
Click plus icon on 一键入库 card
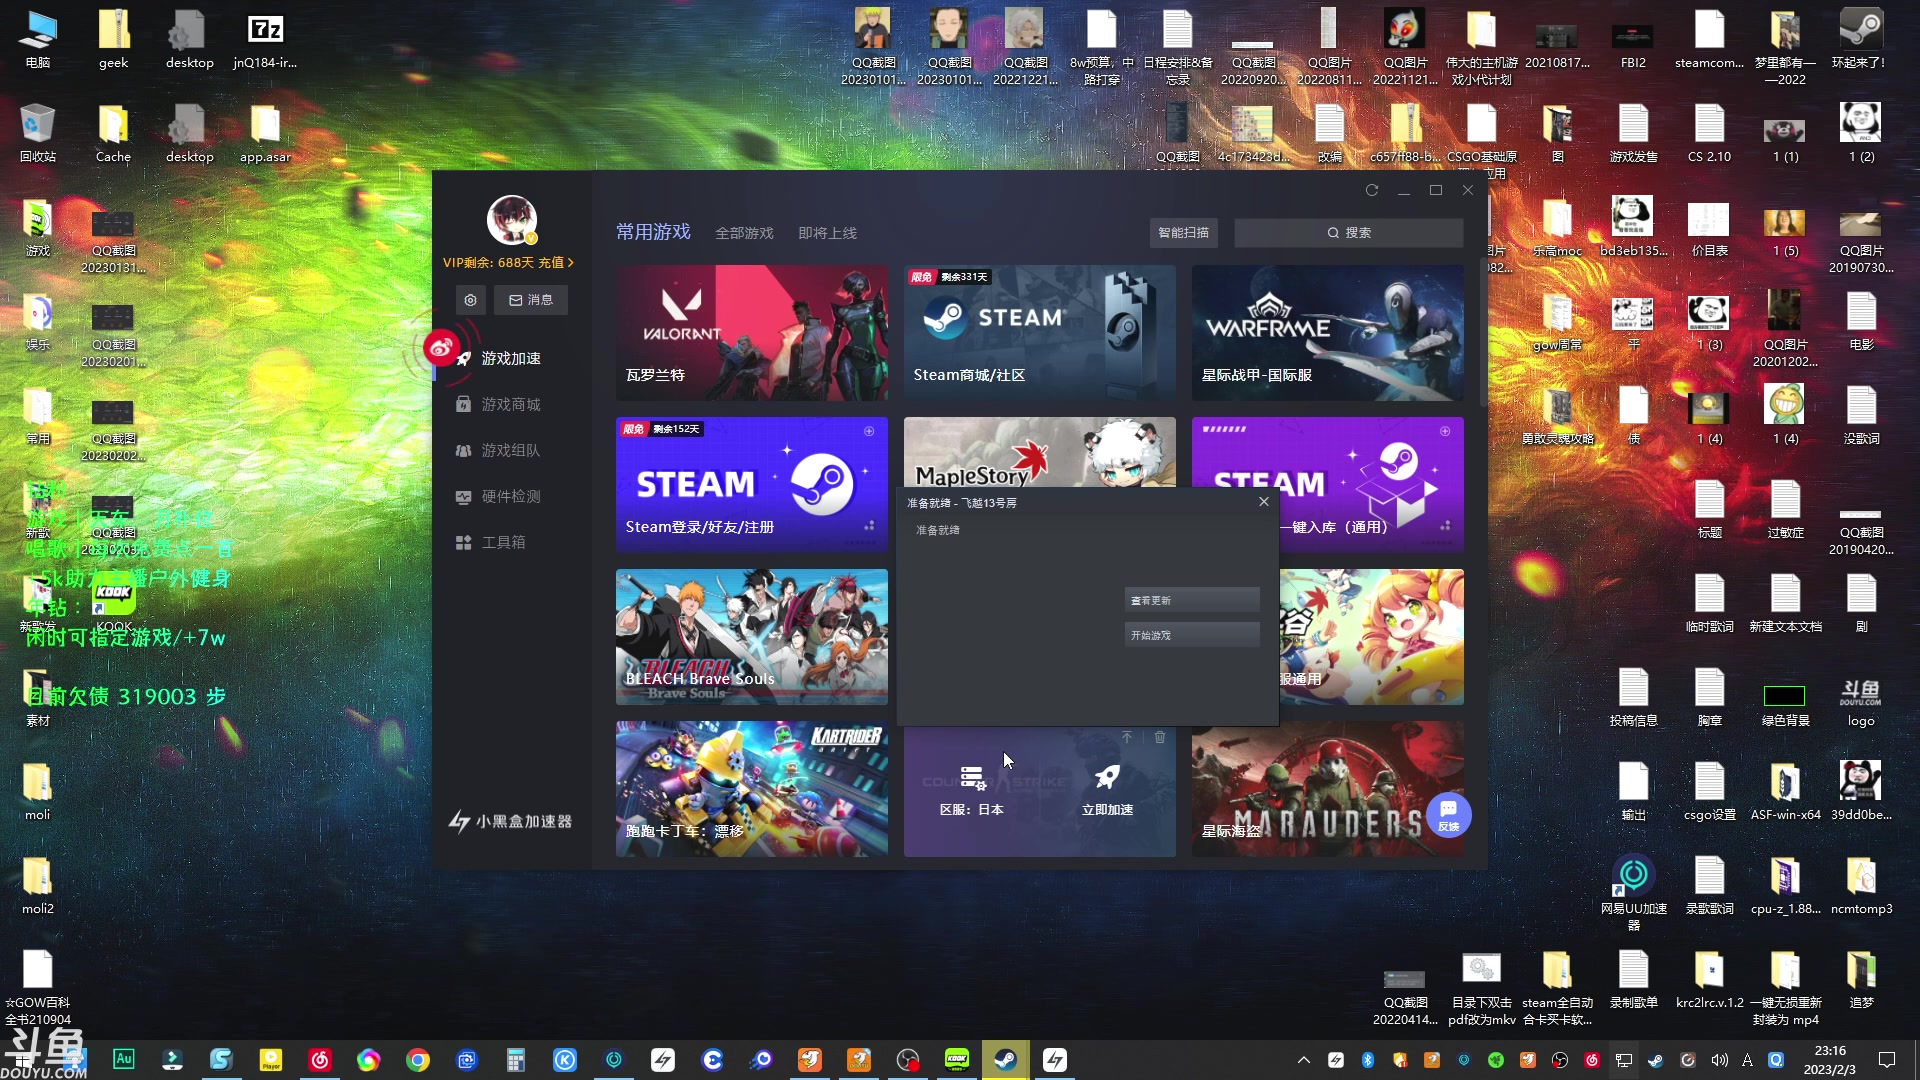(1445, 431)
